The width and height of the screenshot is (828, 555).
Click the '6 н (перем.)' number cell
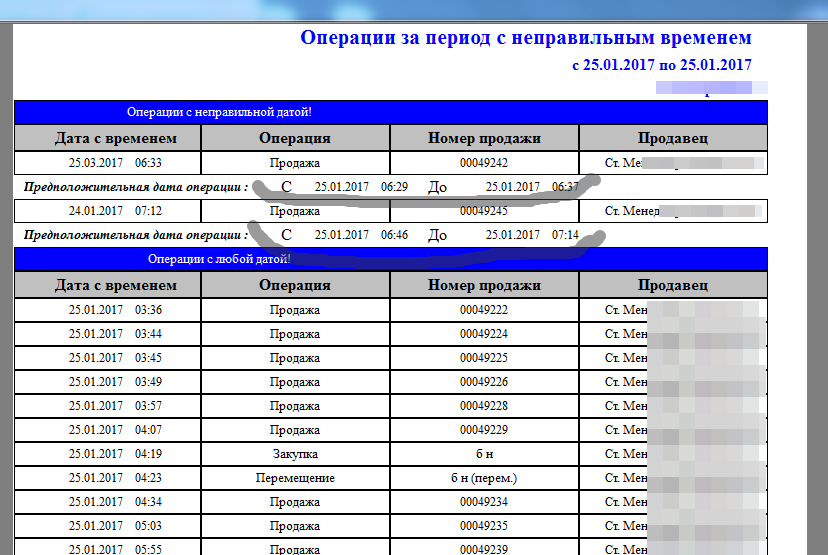tap(484, 478)
